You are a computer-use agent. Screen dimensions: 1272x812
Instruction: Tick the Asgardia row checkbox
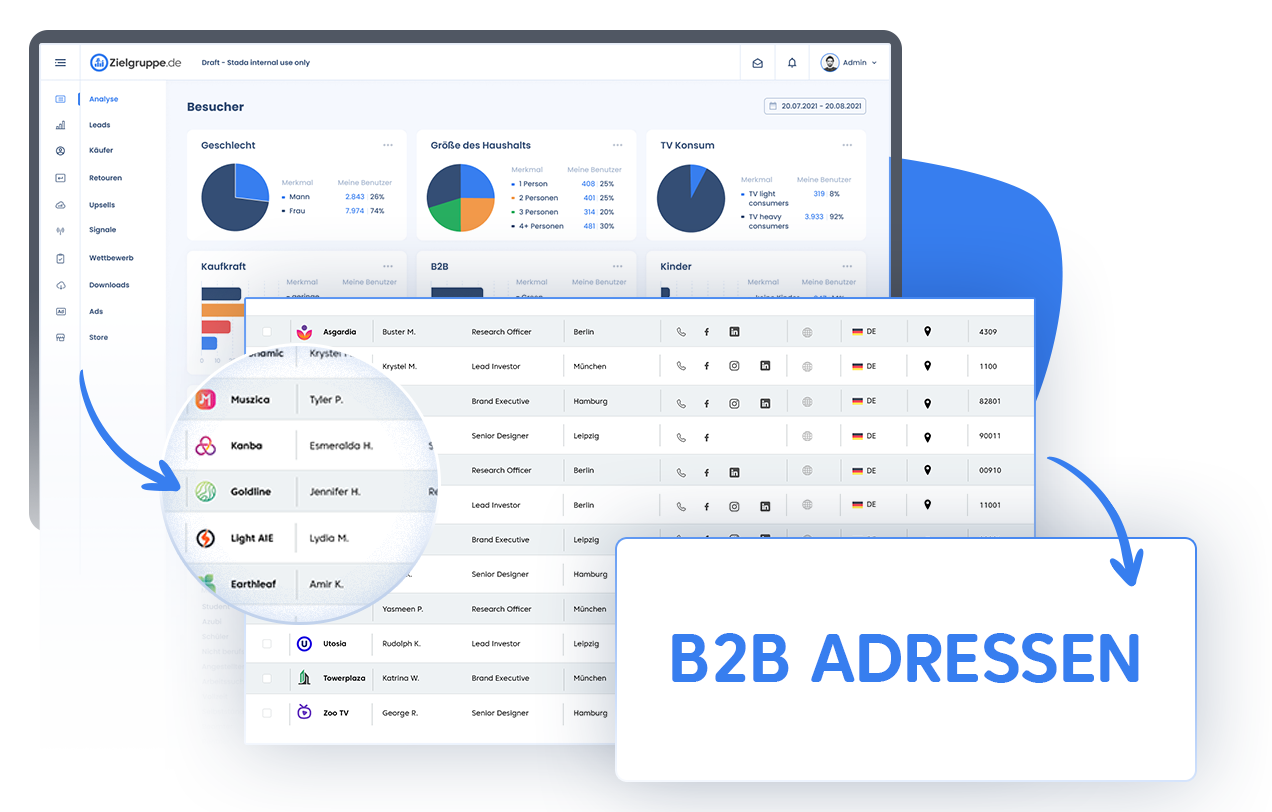(x=267, y=332)
